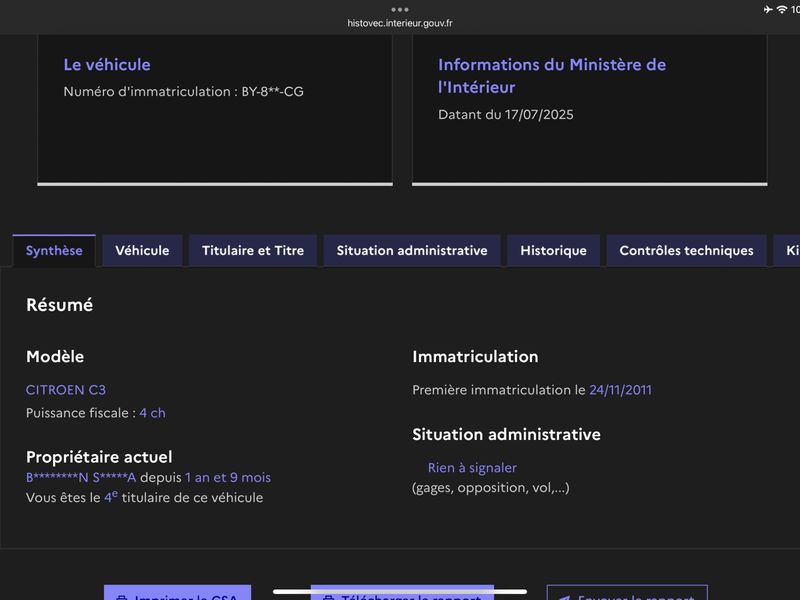Tap the histovec.interieur.gouv.fr address bar
The image size is (800, 600).
399,23
